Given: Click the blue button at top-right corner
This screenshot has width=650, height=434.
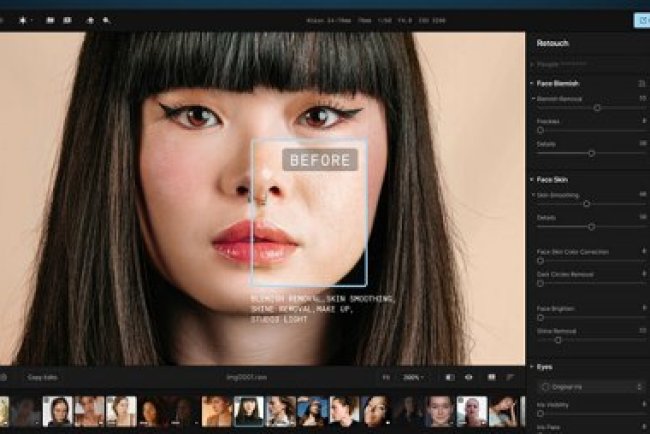Looking at the screenshot, I should point(643,20).
